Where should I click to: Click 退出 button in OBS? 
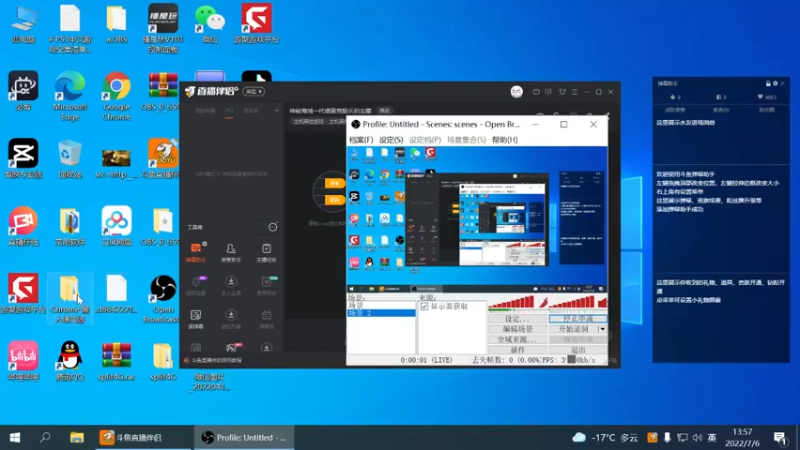pos(578,350)
